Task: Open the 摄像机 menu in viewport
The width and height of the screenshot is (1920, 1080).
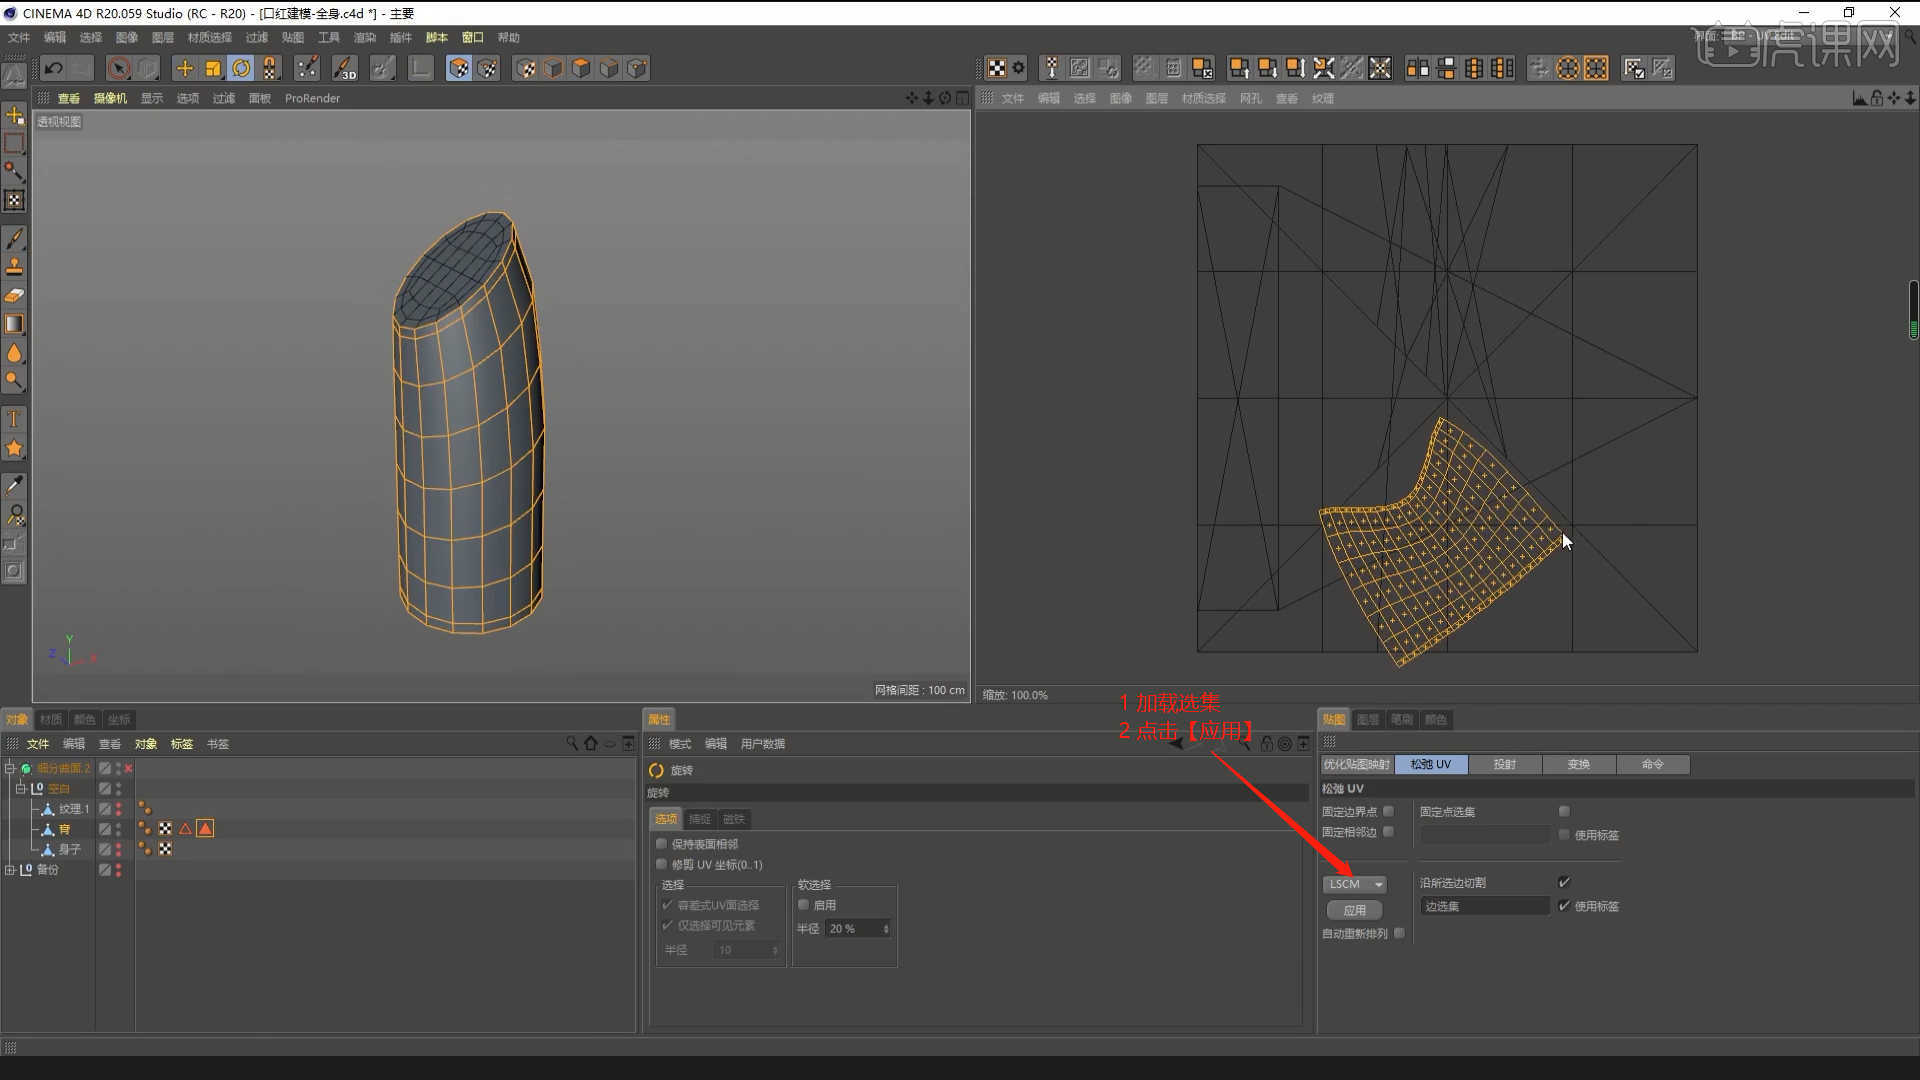Action: click(110, 98)
